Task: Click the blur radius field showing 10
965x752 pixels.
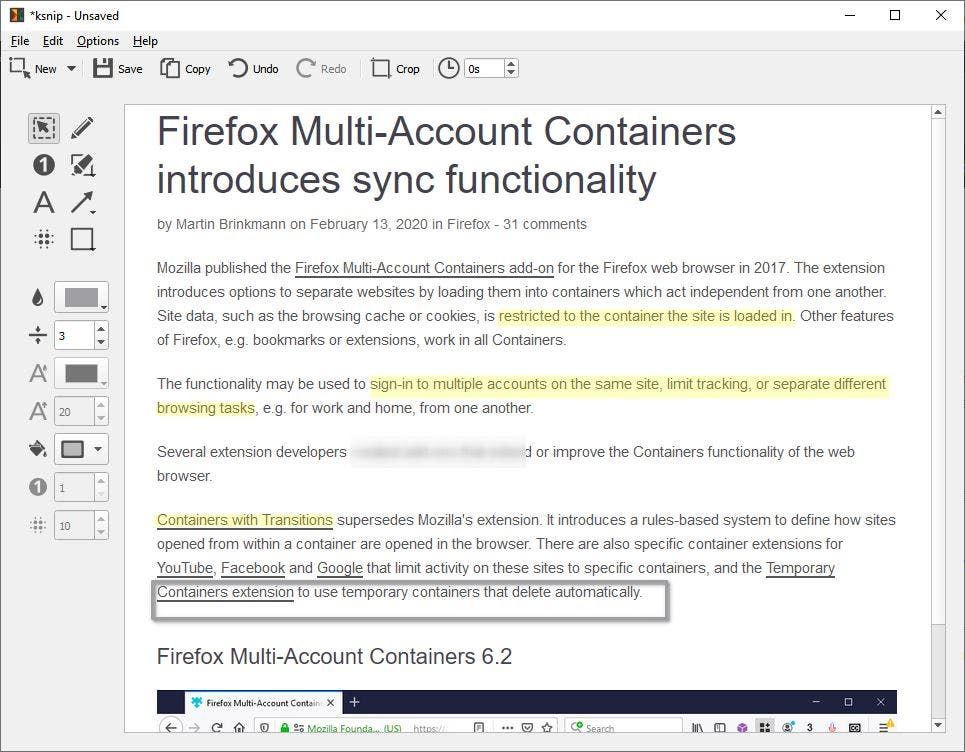Action: click(x=74, y=526)
